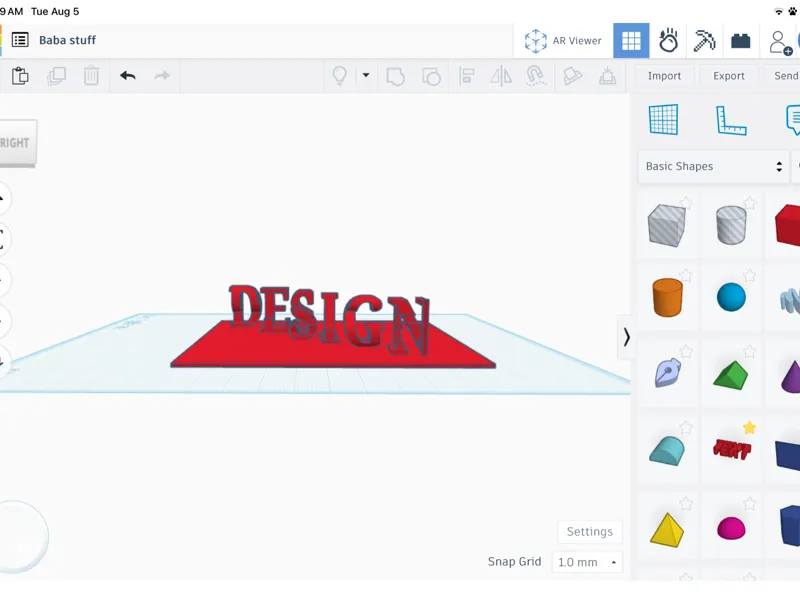Switch to Bricks mode
This screenshot has width=800, height=600.
click(740, 40)
